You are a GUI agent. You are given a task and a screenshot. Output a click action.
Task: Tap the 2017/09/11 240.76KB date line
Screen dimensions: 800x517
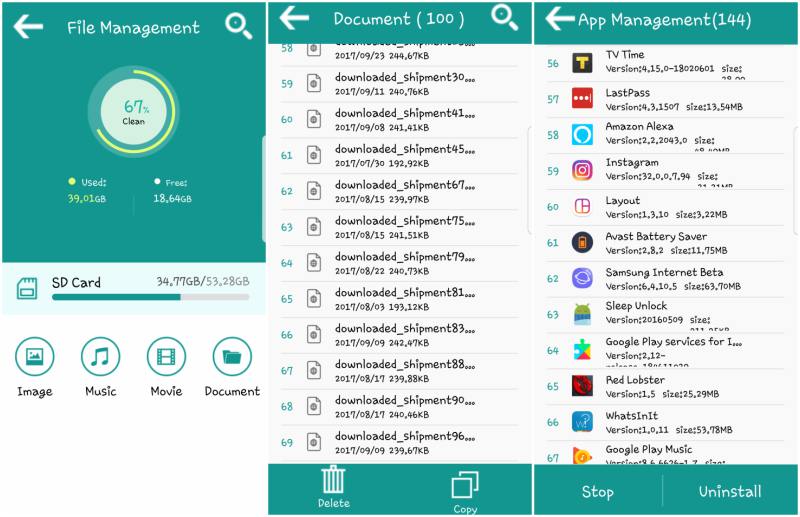pos(382,92)
